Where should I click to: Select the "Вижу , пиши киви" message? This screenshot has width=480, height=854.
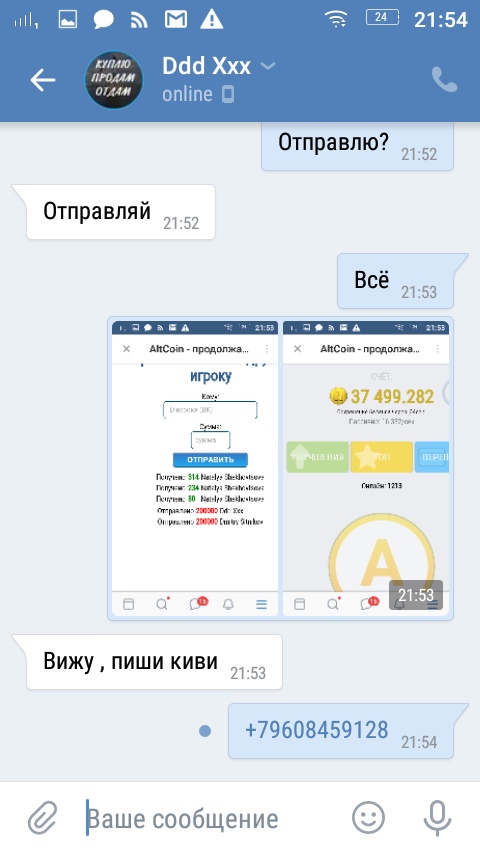(154, 662)
